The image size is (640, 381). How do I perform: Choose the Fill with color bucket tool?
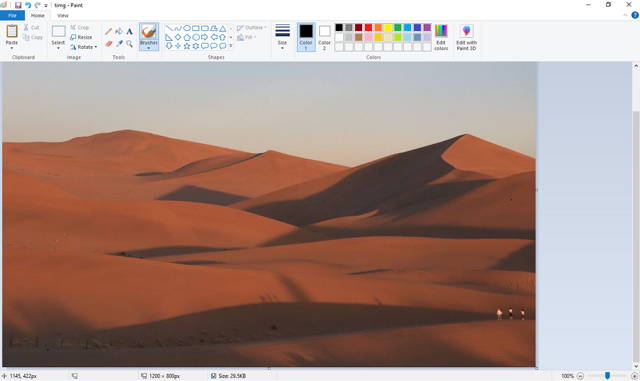coord(119,31)
